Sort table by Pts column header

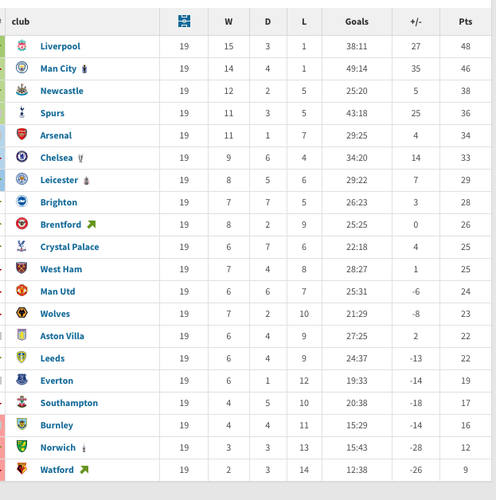[x=465, y=22]
